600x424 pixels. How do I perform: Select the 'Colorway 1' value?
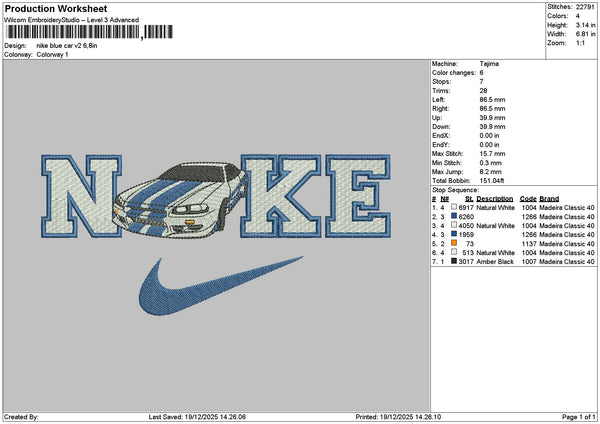[52, 55]
